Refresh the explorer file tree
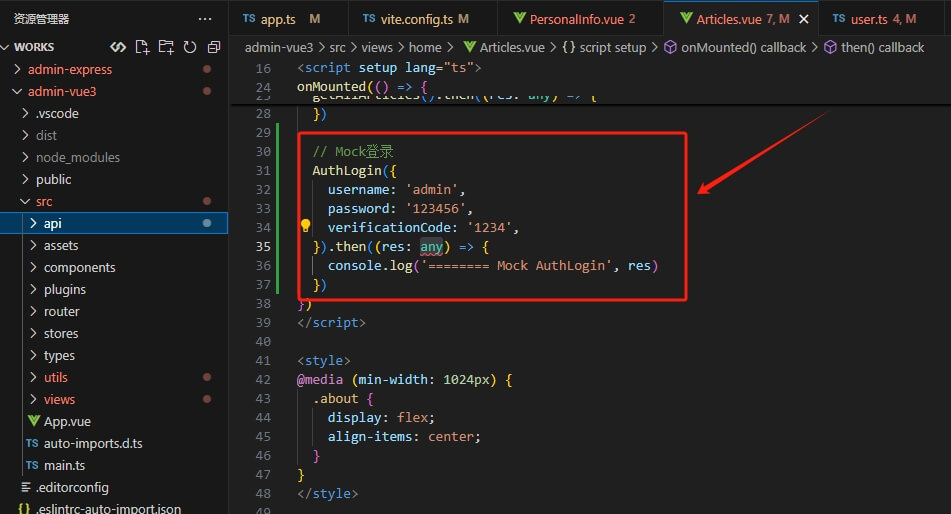 click(190, 47)
